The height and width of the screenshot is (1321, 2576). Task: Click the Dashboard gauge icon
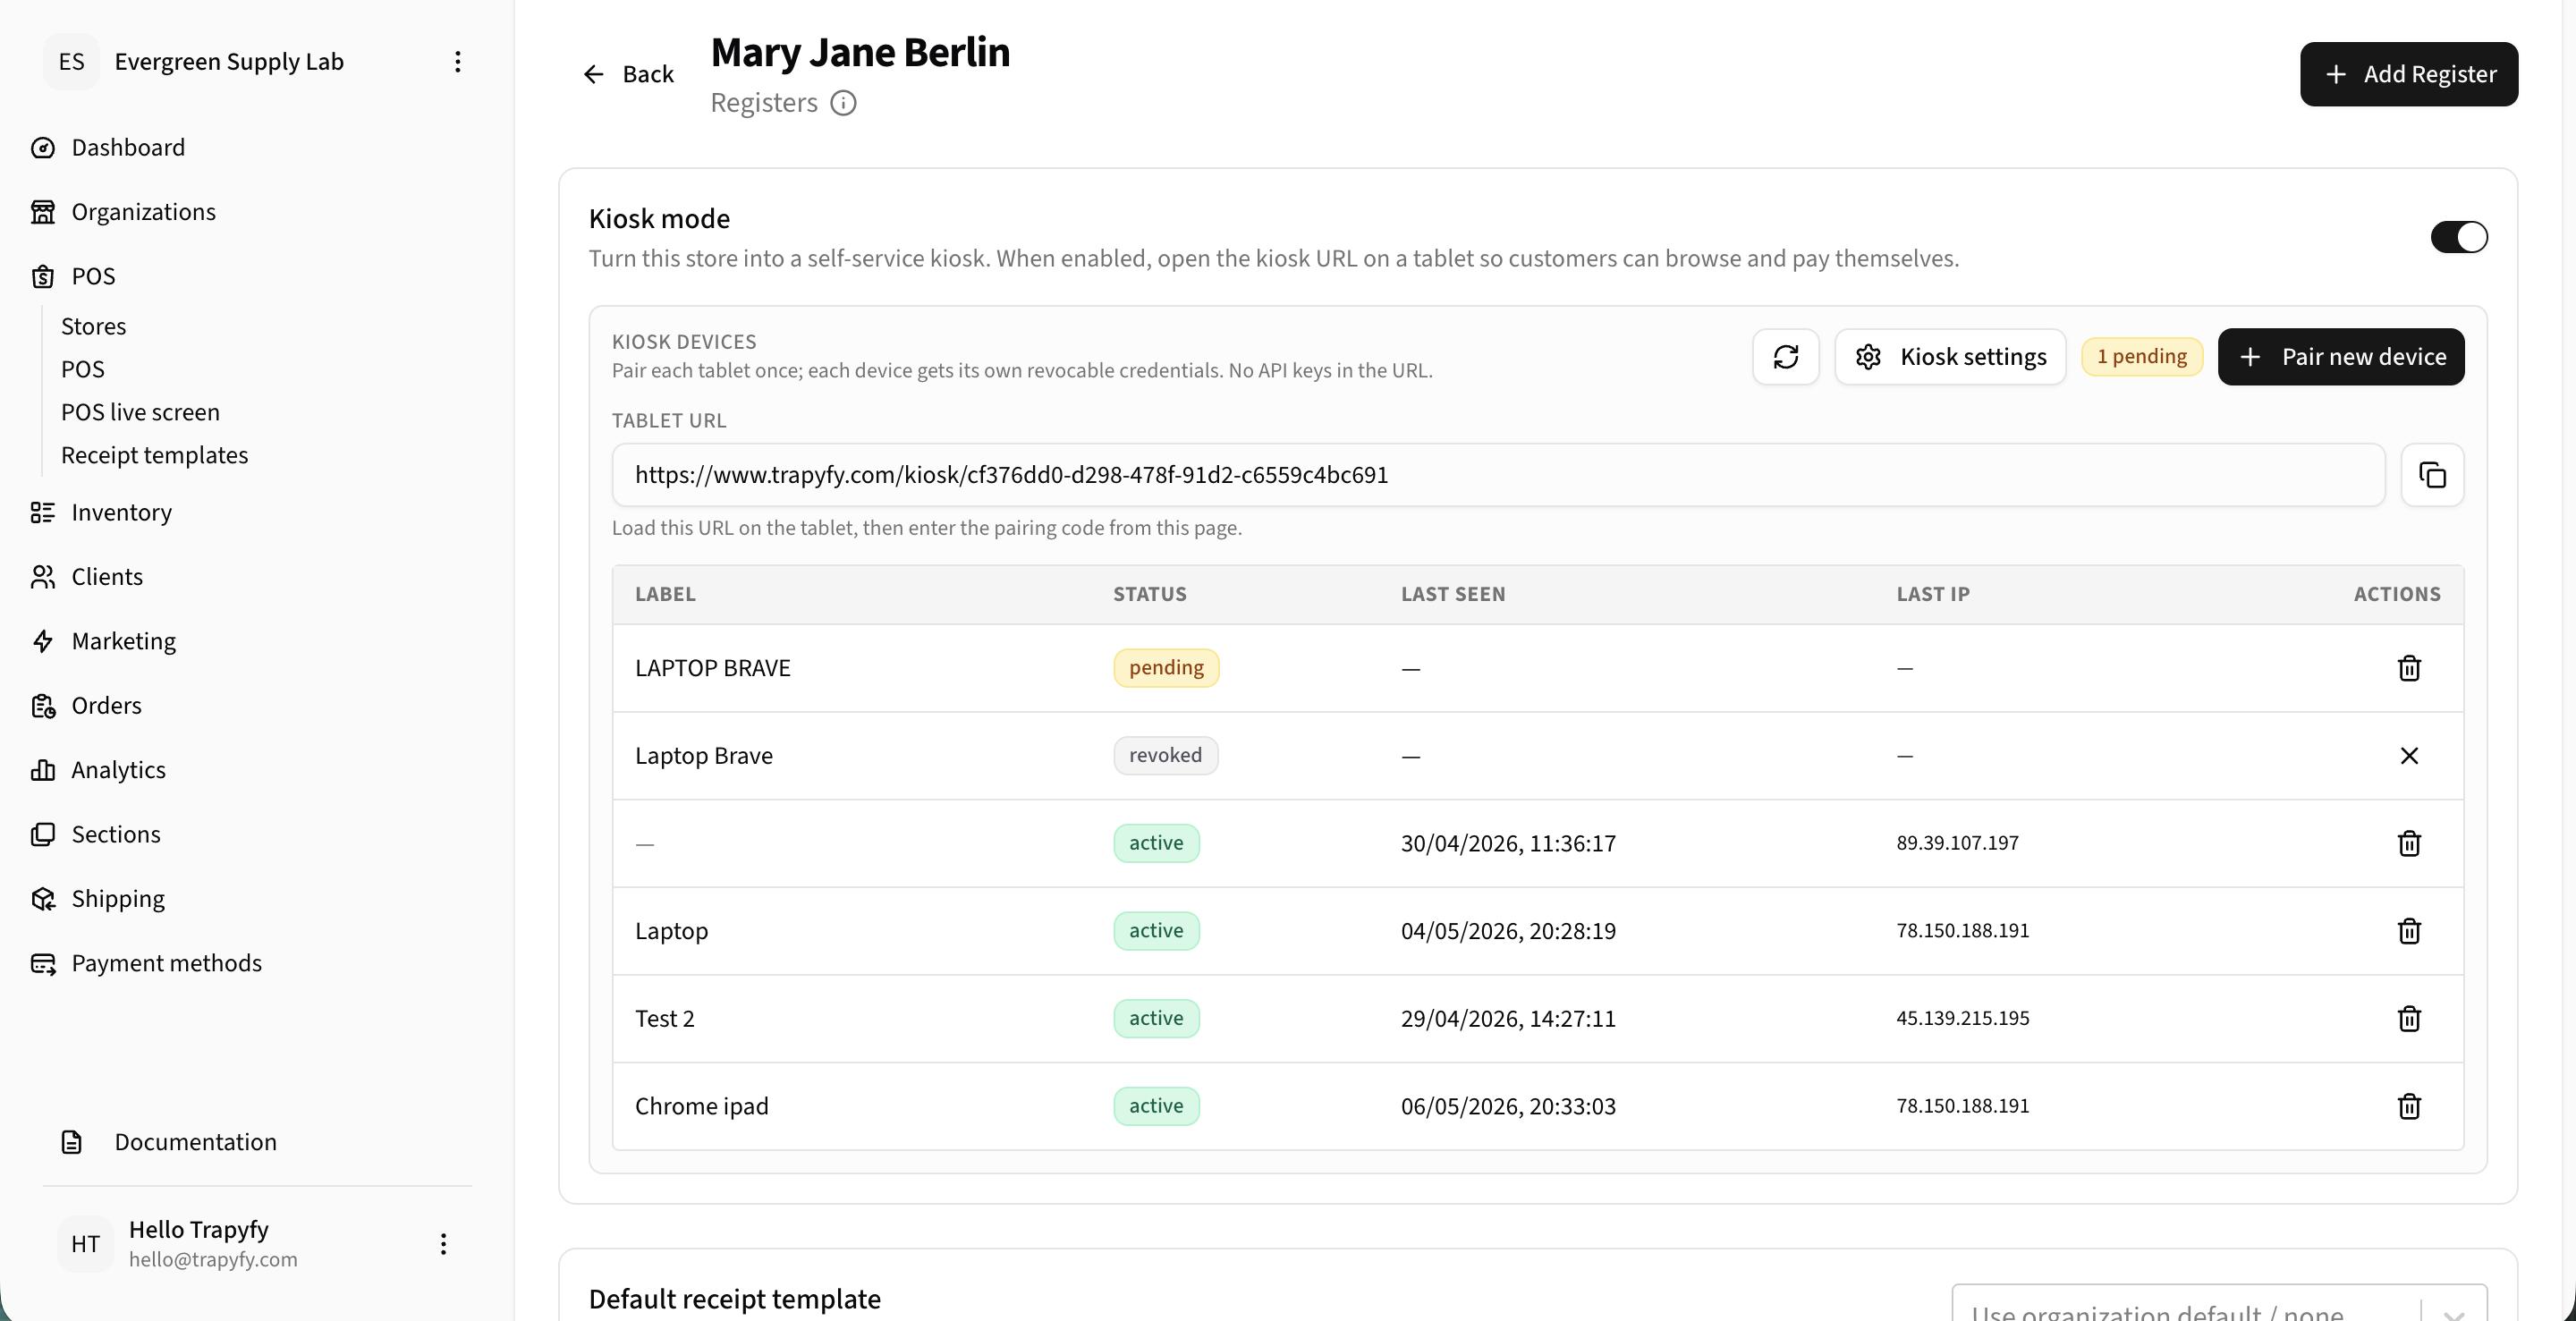(x=43, y=147)
